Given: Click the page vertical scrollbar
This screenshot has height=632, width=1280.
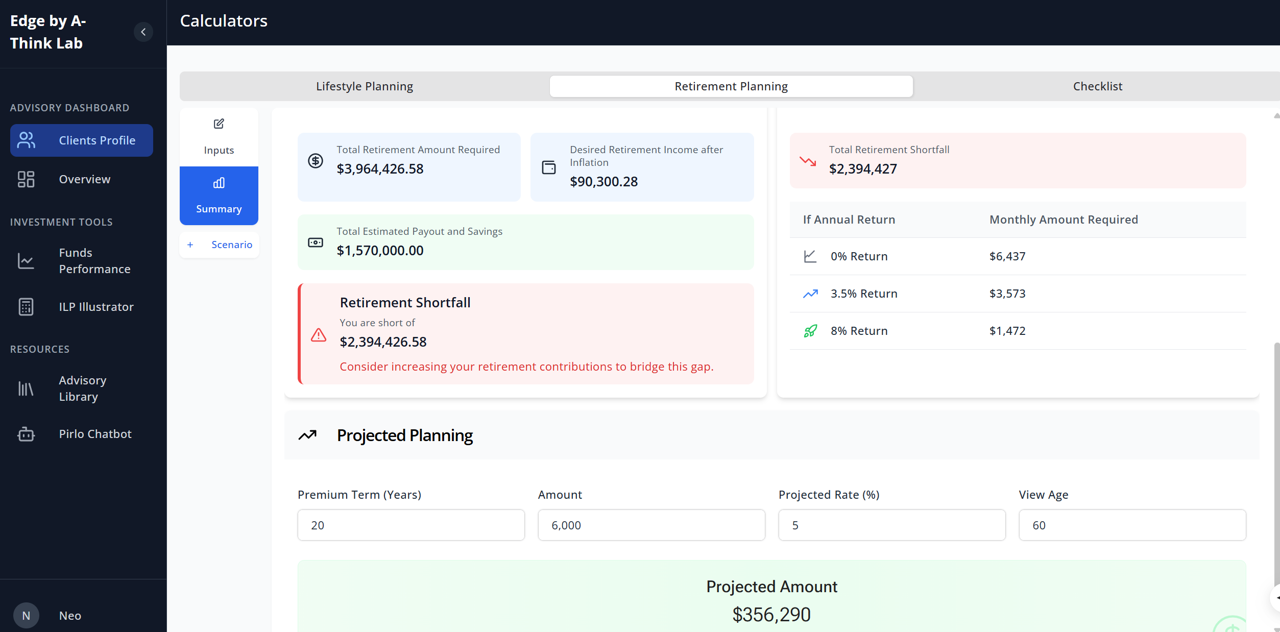Looking at the screenshot, I should coord(1275,465).
